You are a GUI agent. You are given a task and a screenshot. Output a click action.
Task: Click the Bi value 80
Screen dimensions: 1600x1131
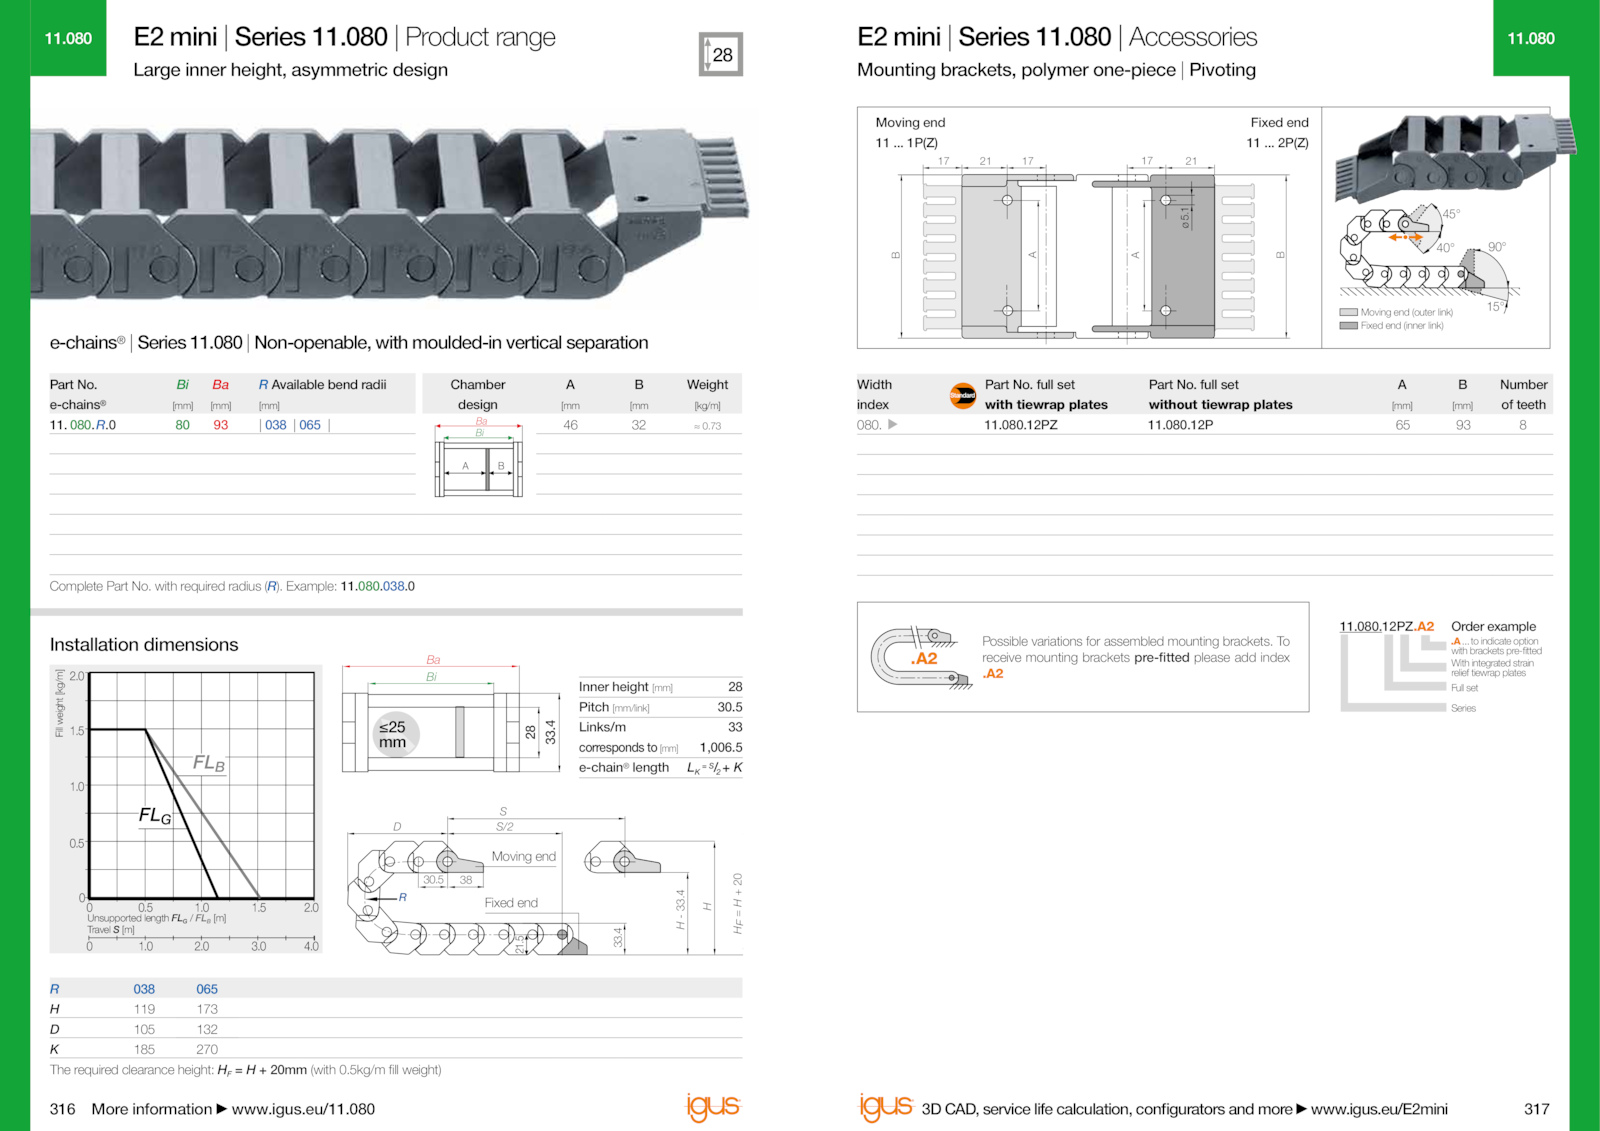coord(183,425)
